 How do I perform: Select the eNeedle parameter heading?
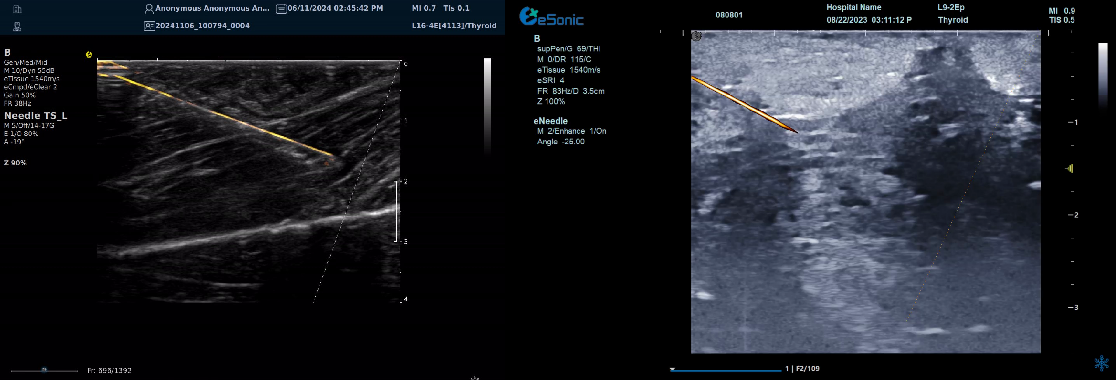(552, 121)
